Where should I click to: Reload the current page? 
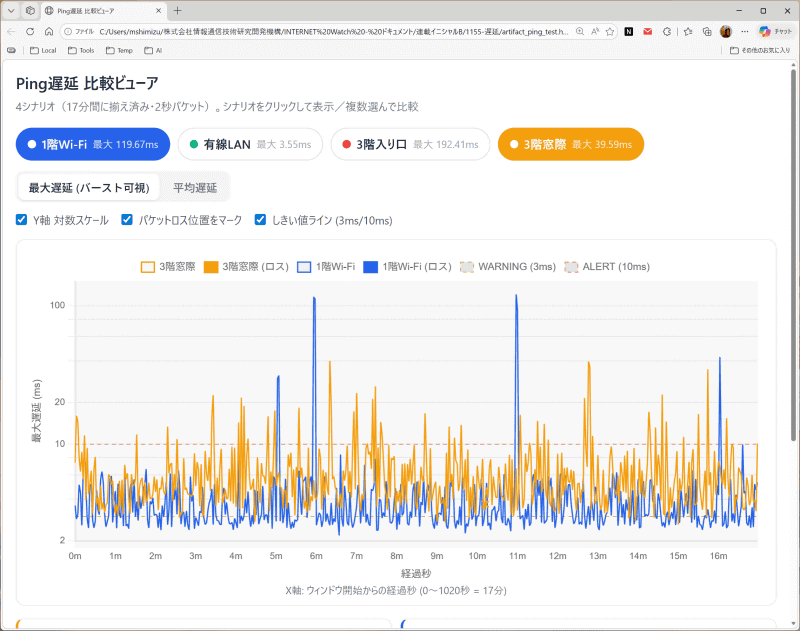[x=30, y=32]
